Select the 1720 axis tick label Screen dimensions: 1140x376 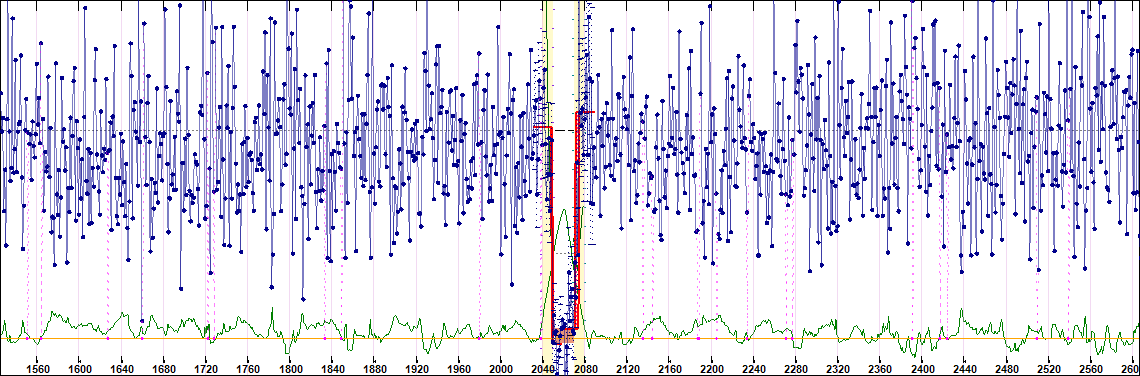pyautogui.click(x=206, y=368)
